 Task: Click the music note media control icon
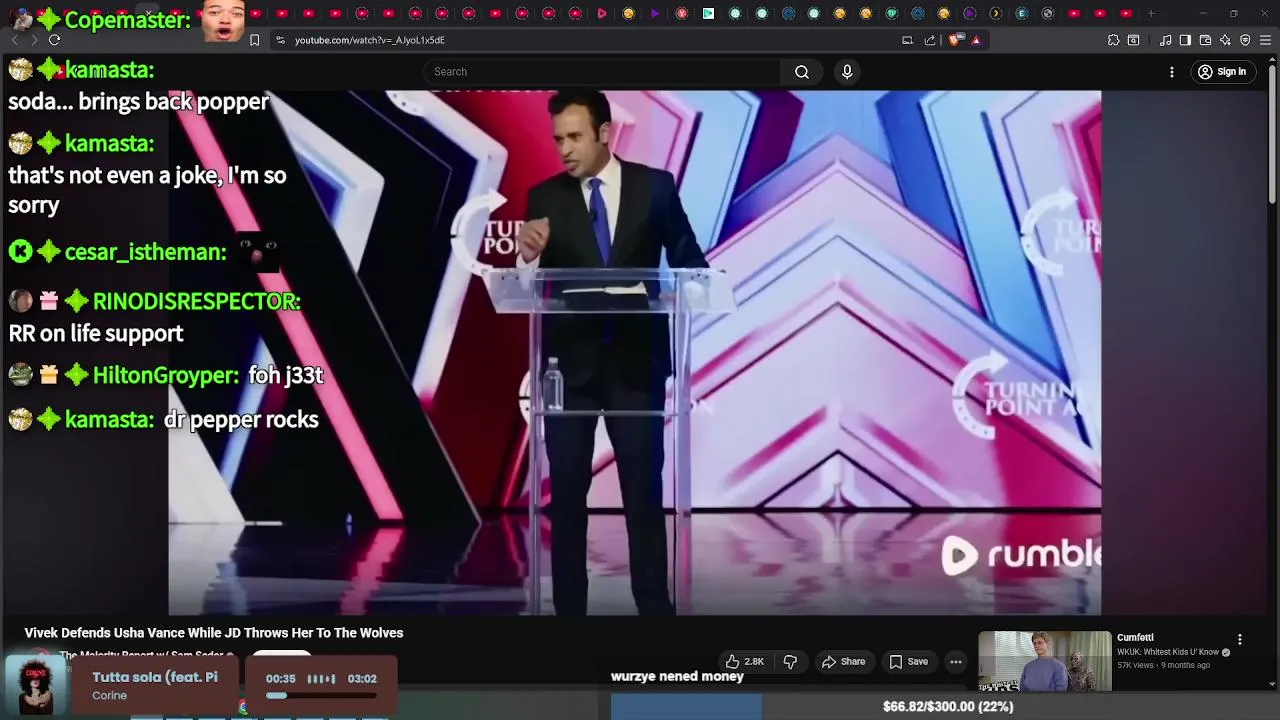(x=1165, y=40)
